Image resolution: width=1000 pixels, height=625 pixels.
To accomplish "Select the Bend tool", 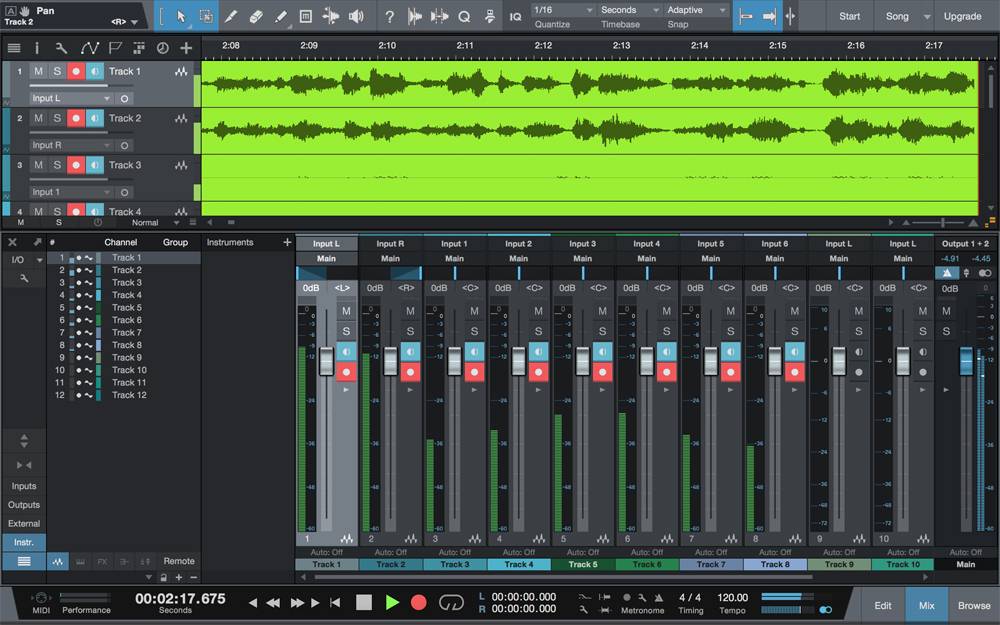I will pos(330,17).
